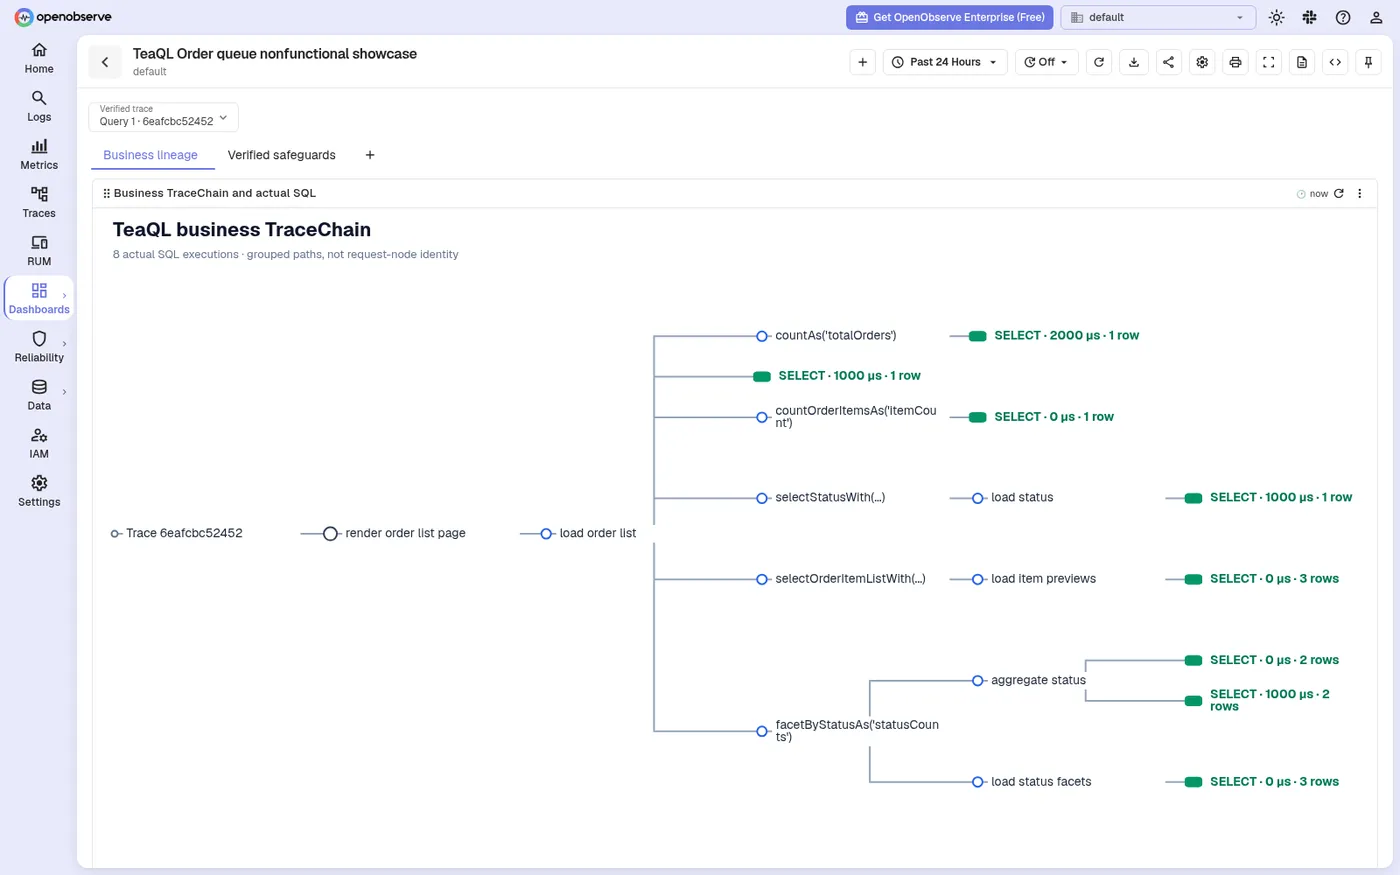
Task: Click the 'aggregate status' node label
Action: pyautogui.click(x=1038, y=680)
